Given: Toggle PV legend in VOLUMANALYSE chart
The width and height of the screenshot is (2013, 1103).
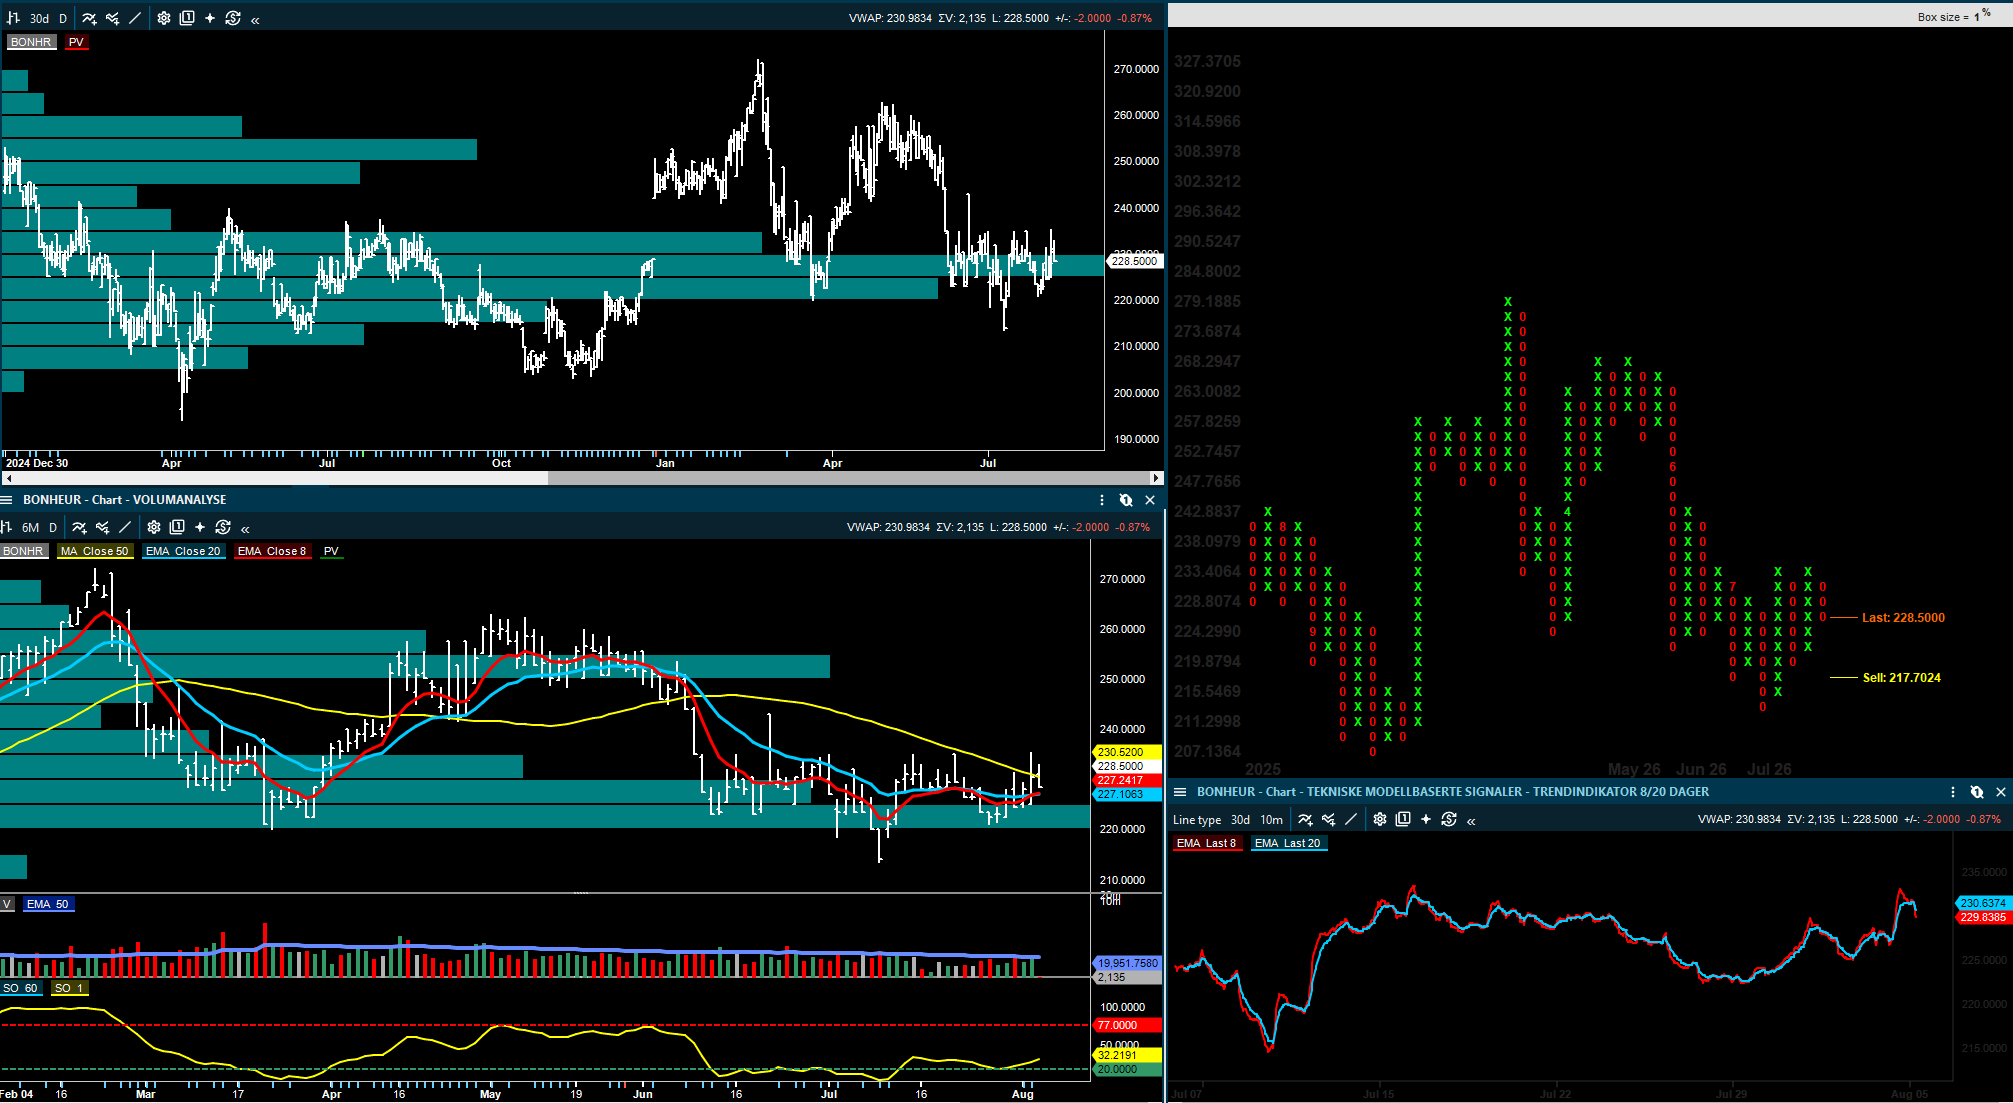Looking at the screenshot, I should tap(332, 551).
